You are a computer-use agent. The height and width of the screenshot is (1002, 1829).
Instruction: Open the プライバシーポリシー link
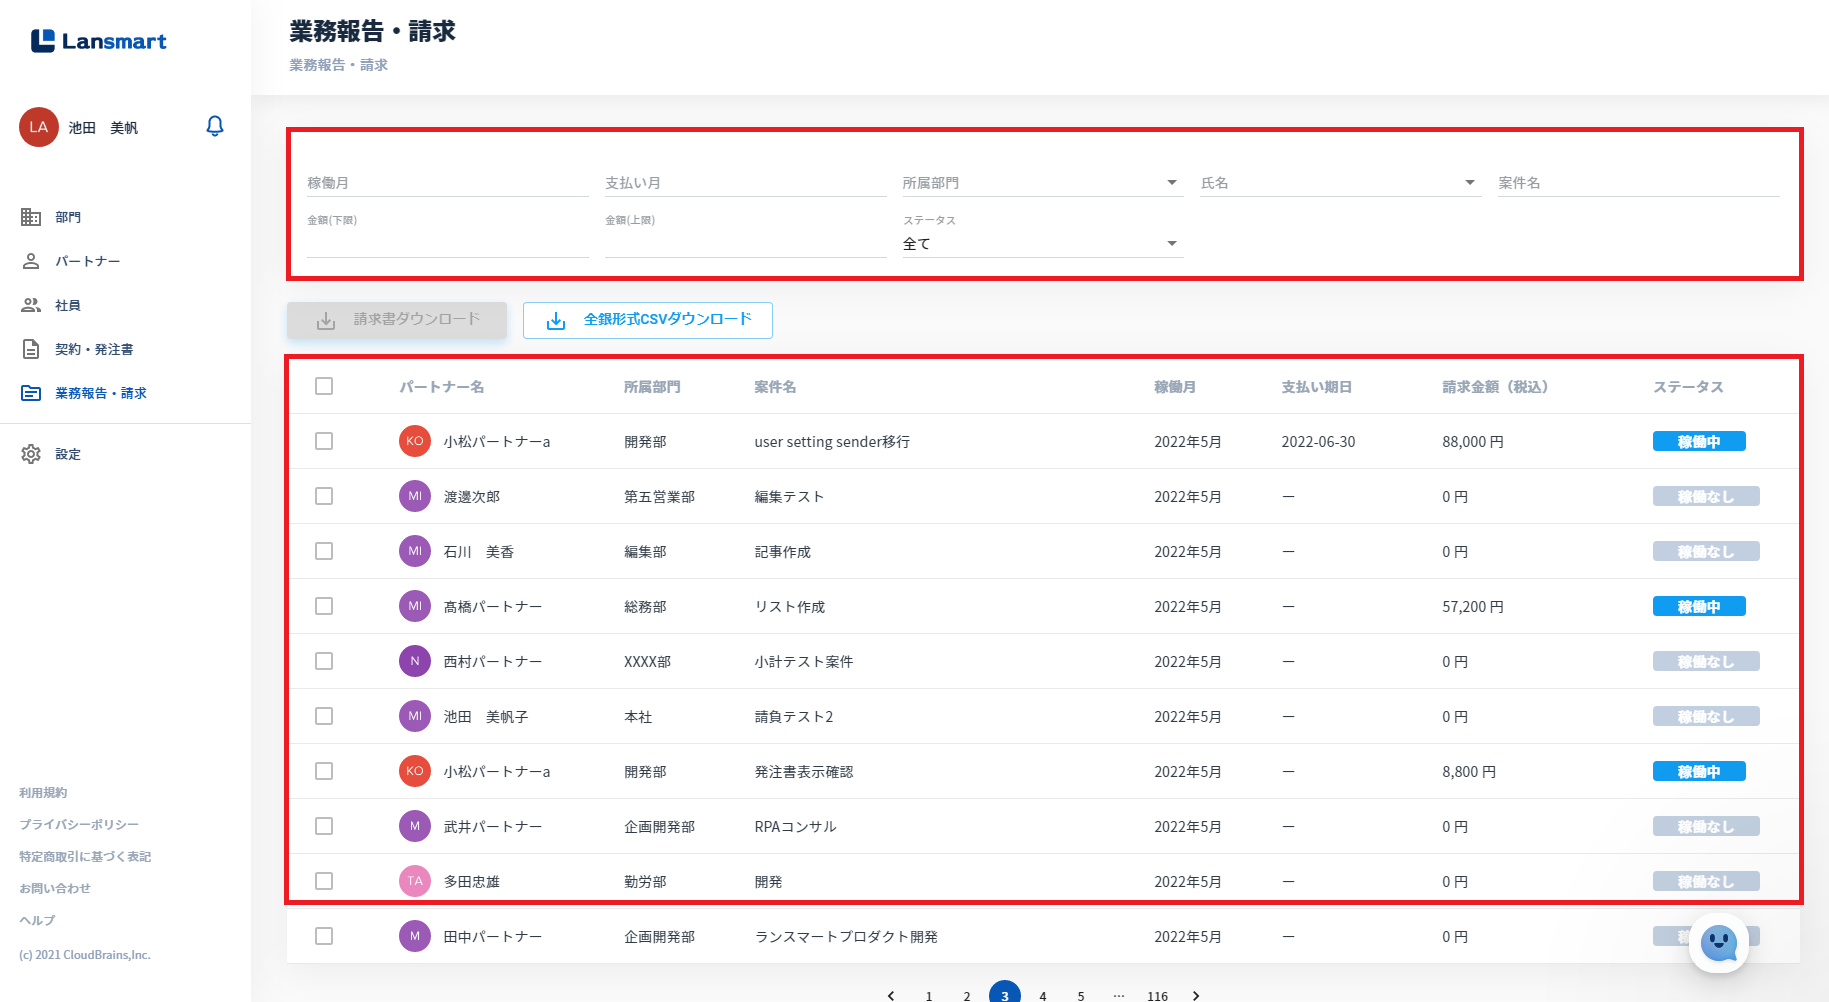[79, 824]
